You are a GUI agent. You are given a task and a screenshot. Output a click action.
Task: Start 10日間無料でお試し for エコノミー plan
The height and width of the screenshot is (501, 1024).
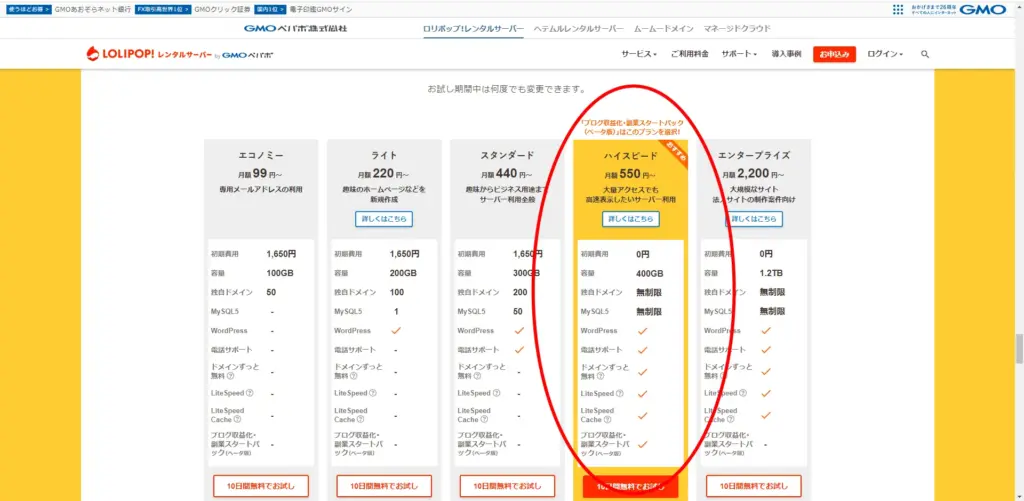click(x=261, y=486)
